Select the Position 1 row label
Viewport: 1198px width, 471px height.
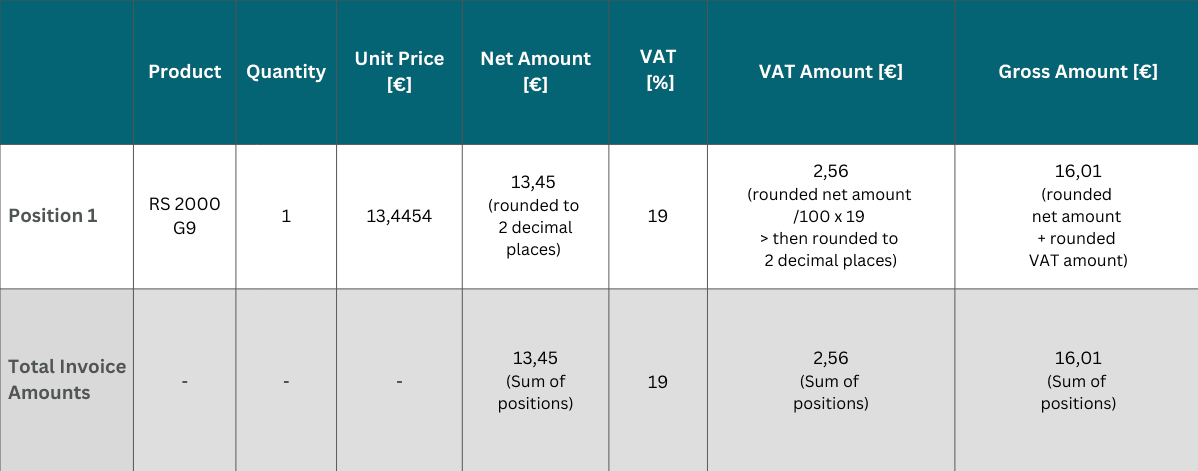pyautogui.click(x=53, y=216)
